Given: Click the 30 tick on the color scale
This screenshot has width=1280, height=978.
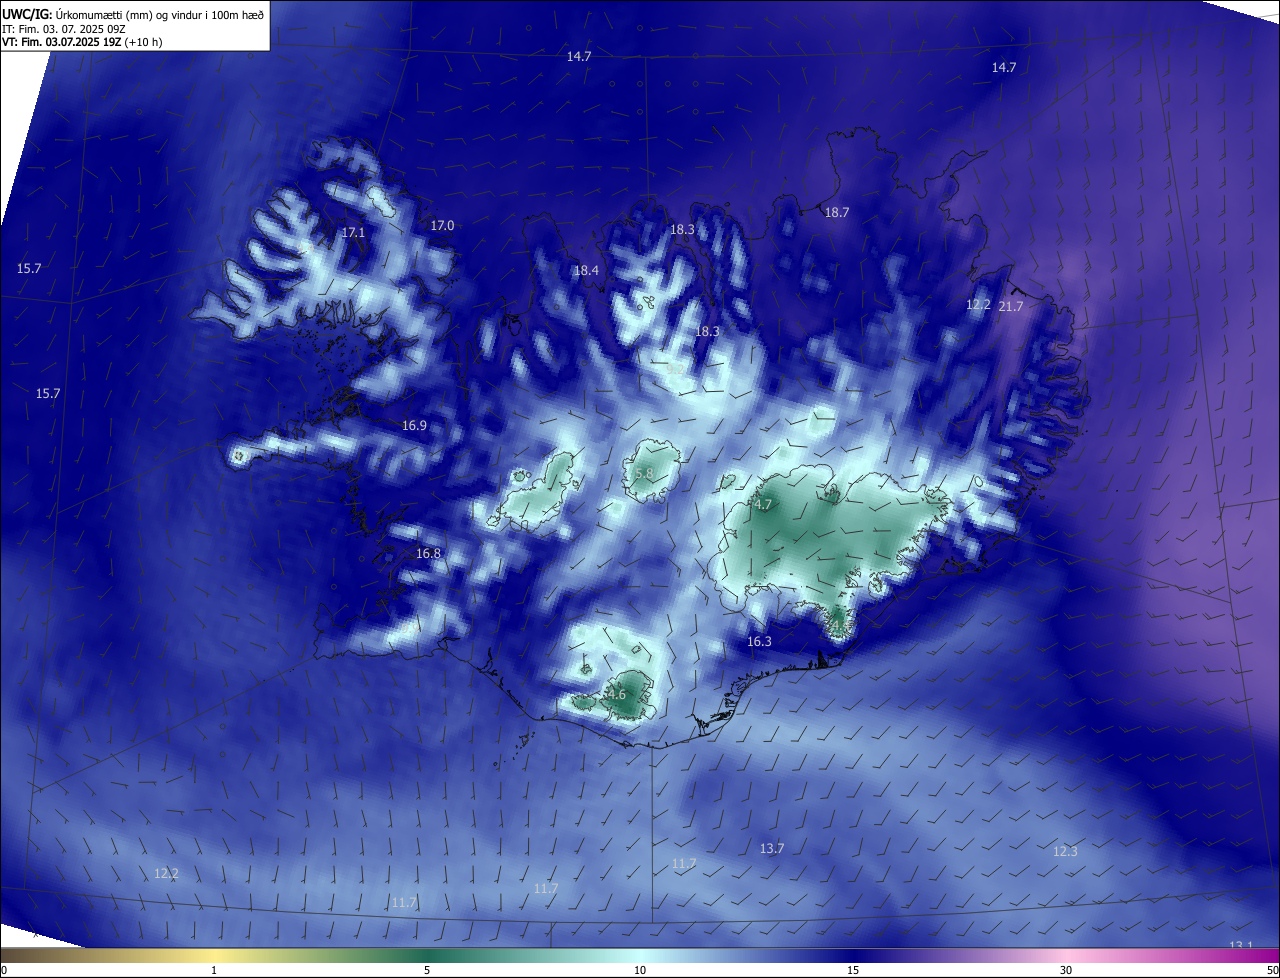Looking at the screenshot, I should tap(1066, 971).
